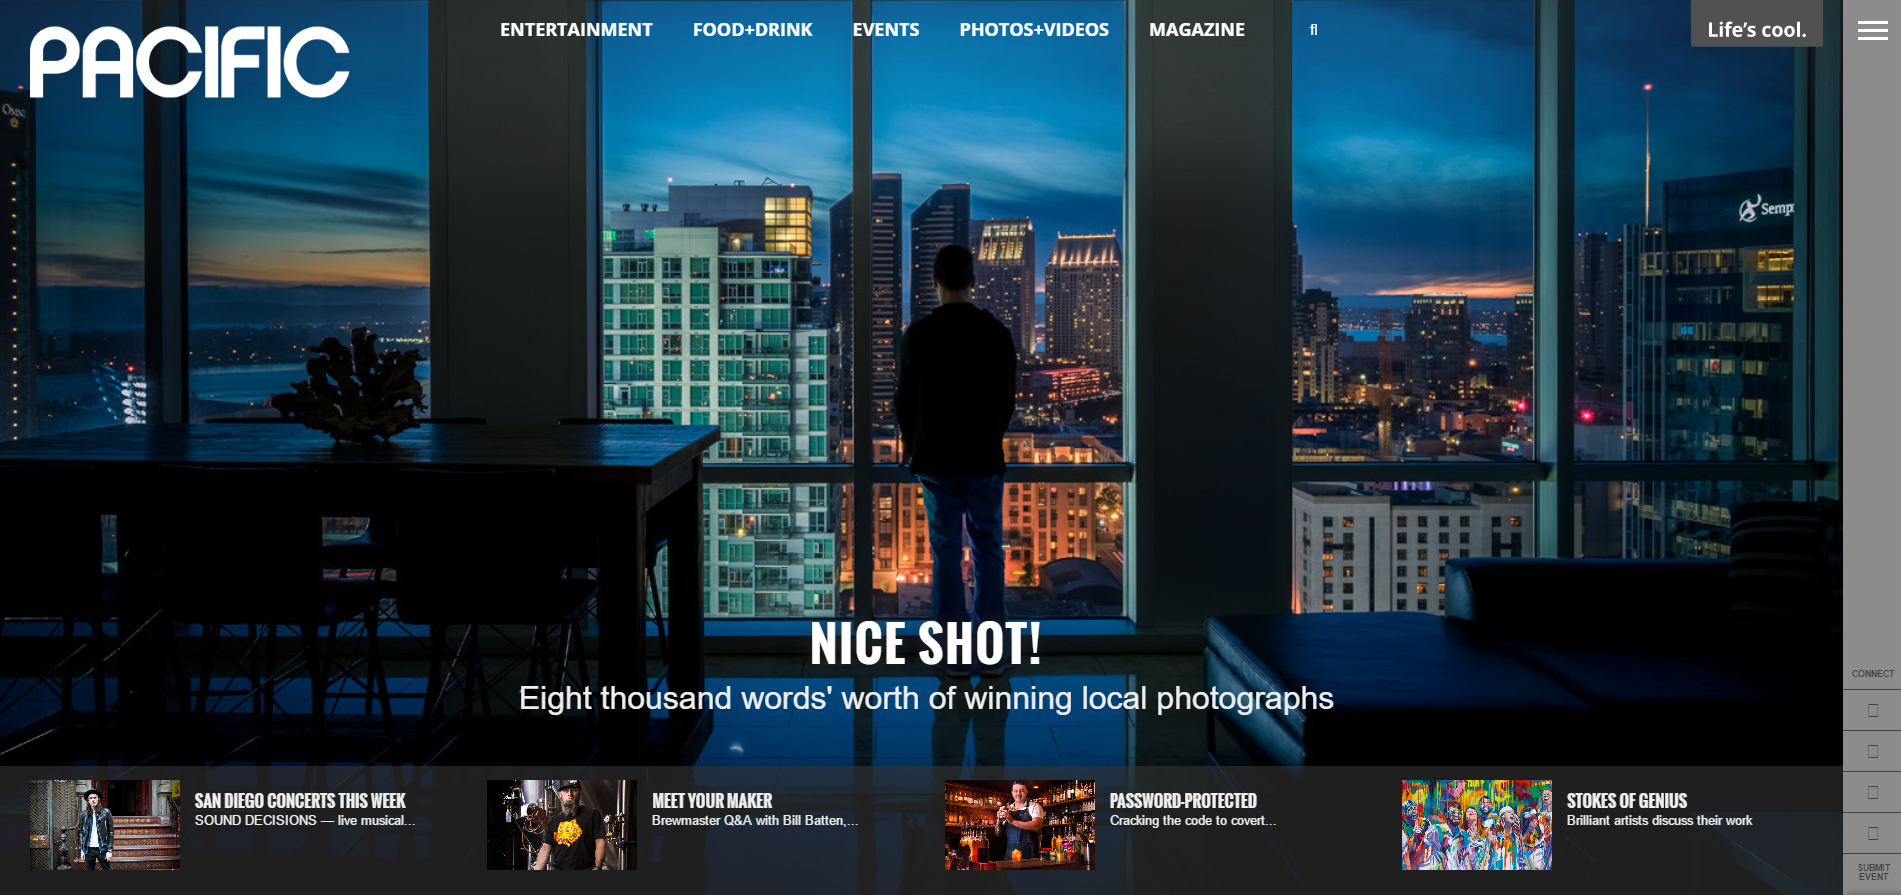Click the brewmaster Bill Batten thumbnail
Screen dimensions: 1901x895
(x=562, y=825)
